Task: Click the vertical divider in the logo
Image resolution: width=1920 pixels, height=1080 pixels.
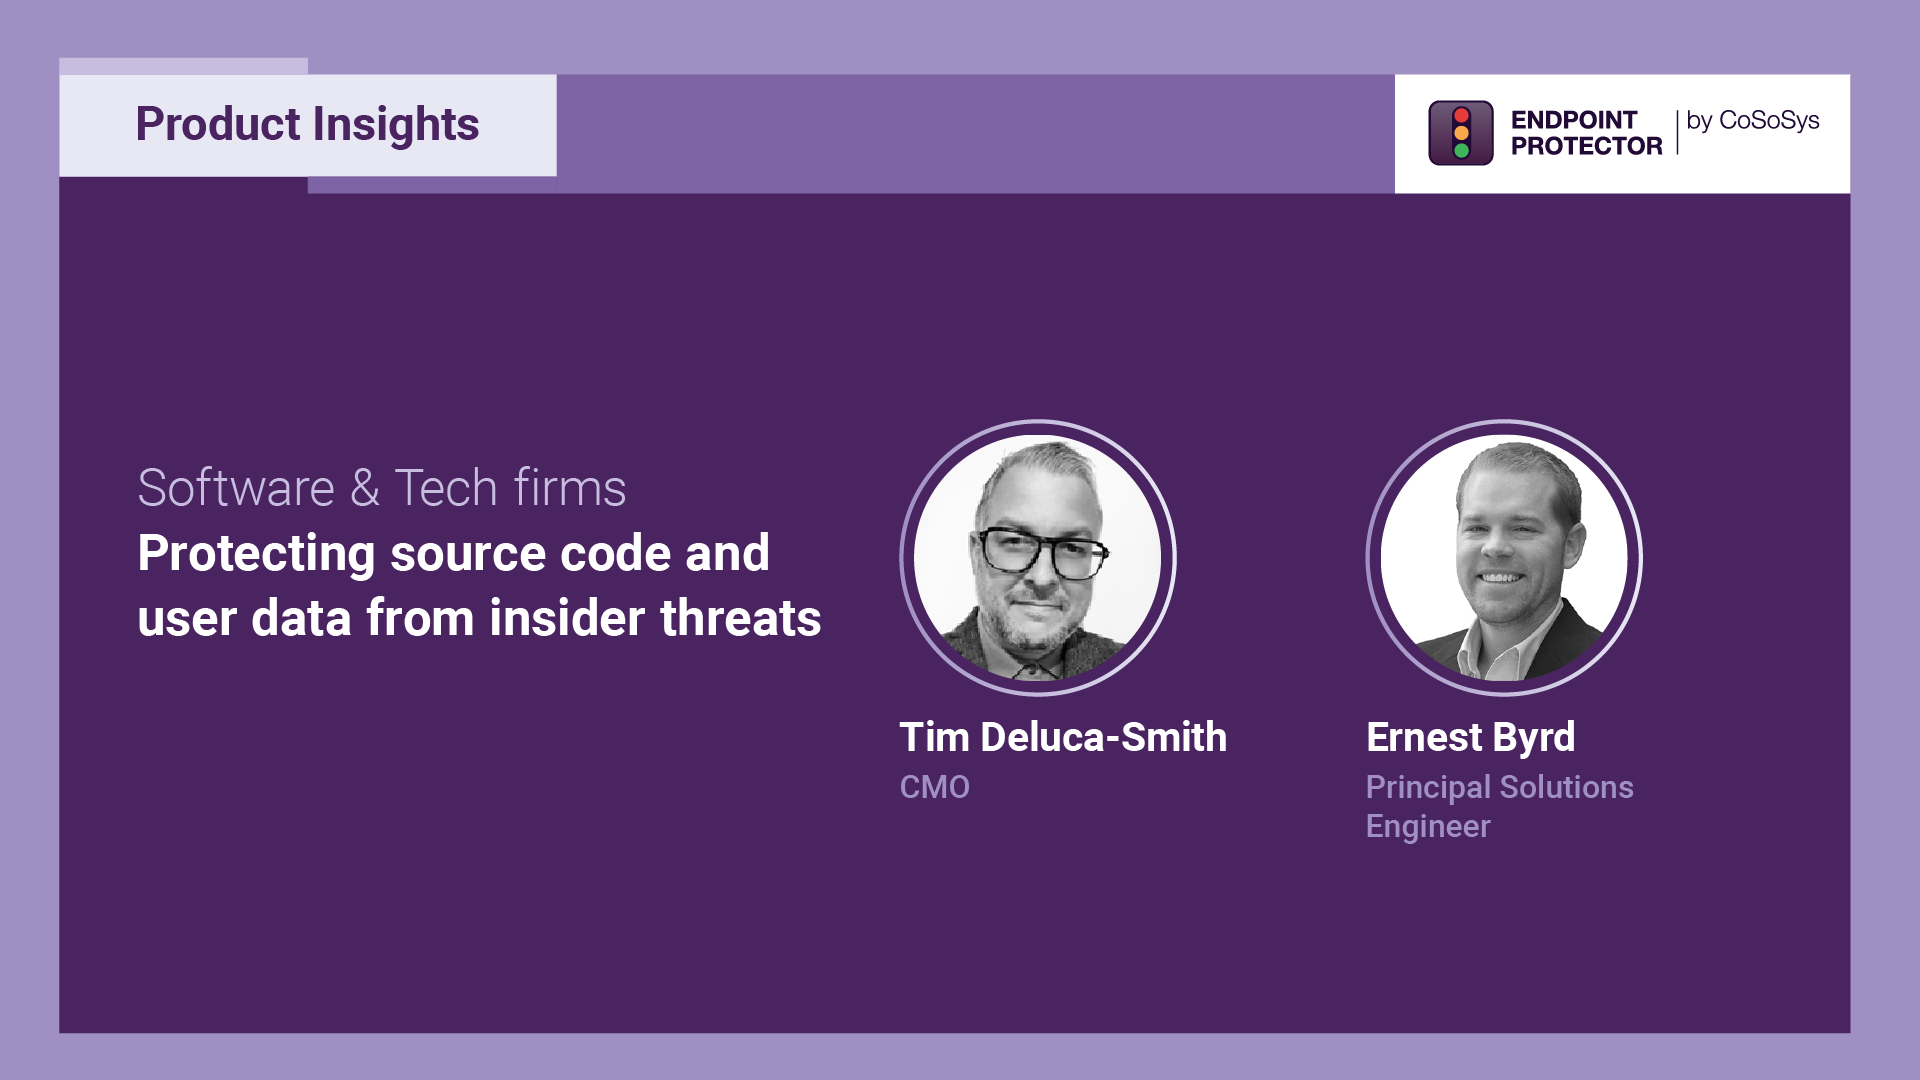Action: point(1677,132)
